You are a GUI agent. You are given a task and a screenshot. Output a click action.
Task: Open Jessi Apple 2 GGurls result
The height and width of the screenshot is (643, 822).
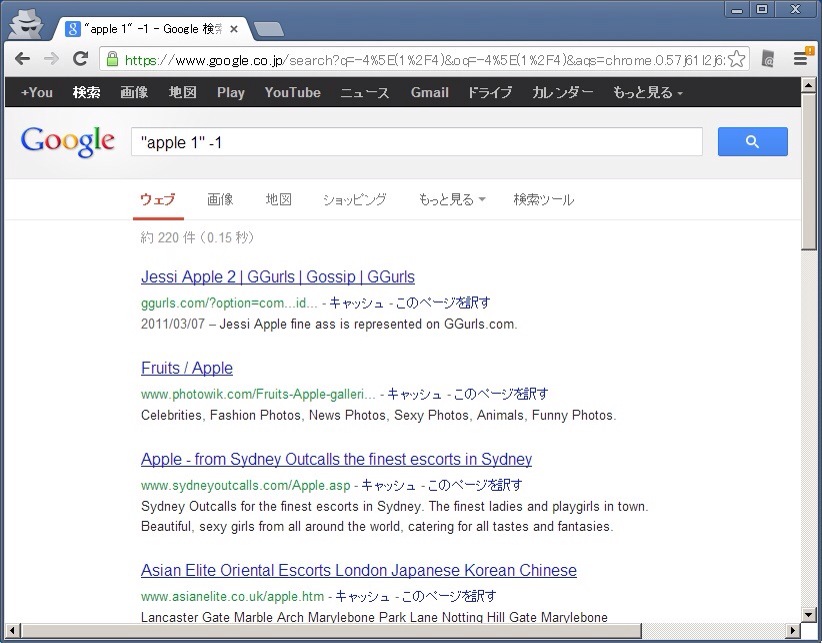pyautogui.click(x=278, y=277)
